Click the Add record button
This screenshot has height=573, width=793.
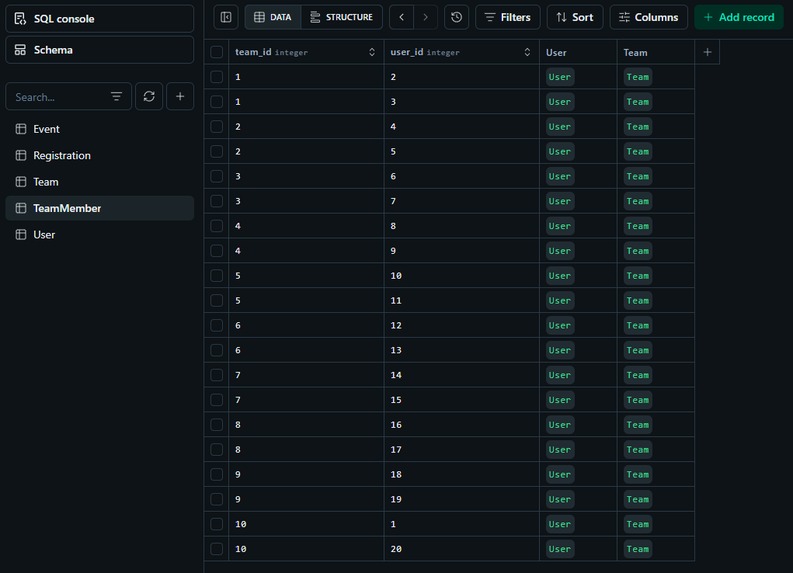click(739, 17)
